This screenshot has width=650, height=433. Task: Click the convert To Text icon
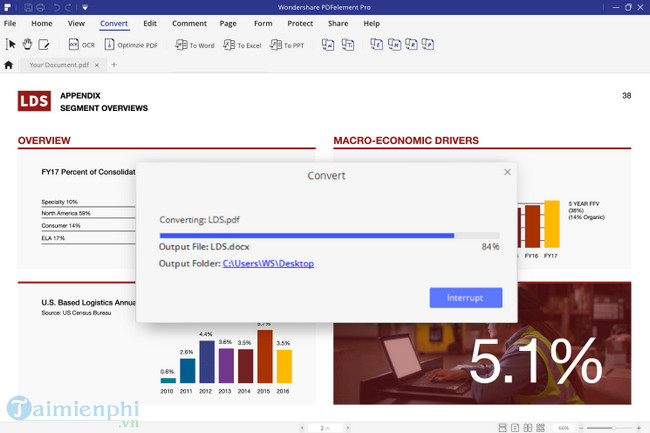[348, 45]
